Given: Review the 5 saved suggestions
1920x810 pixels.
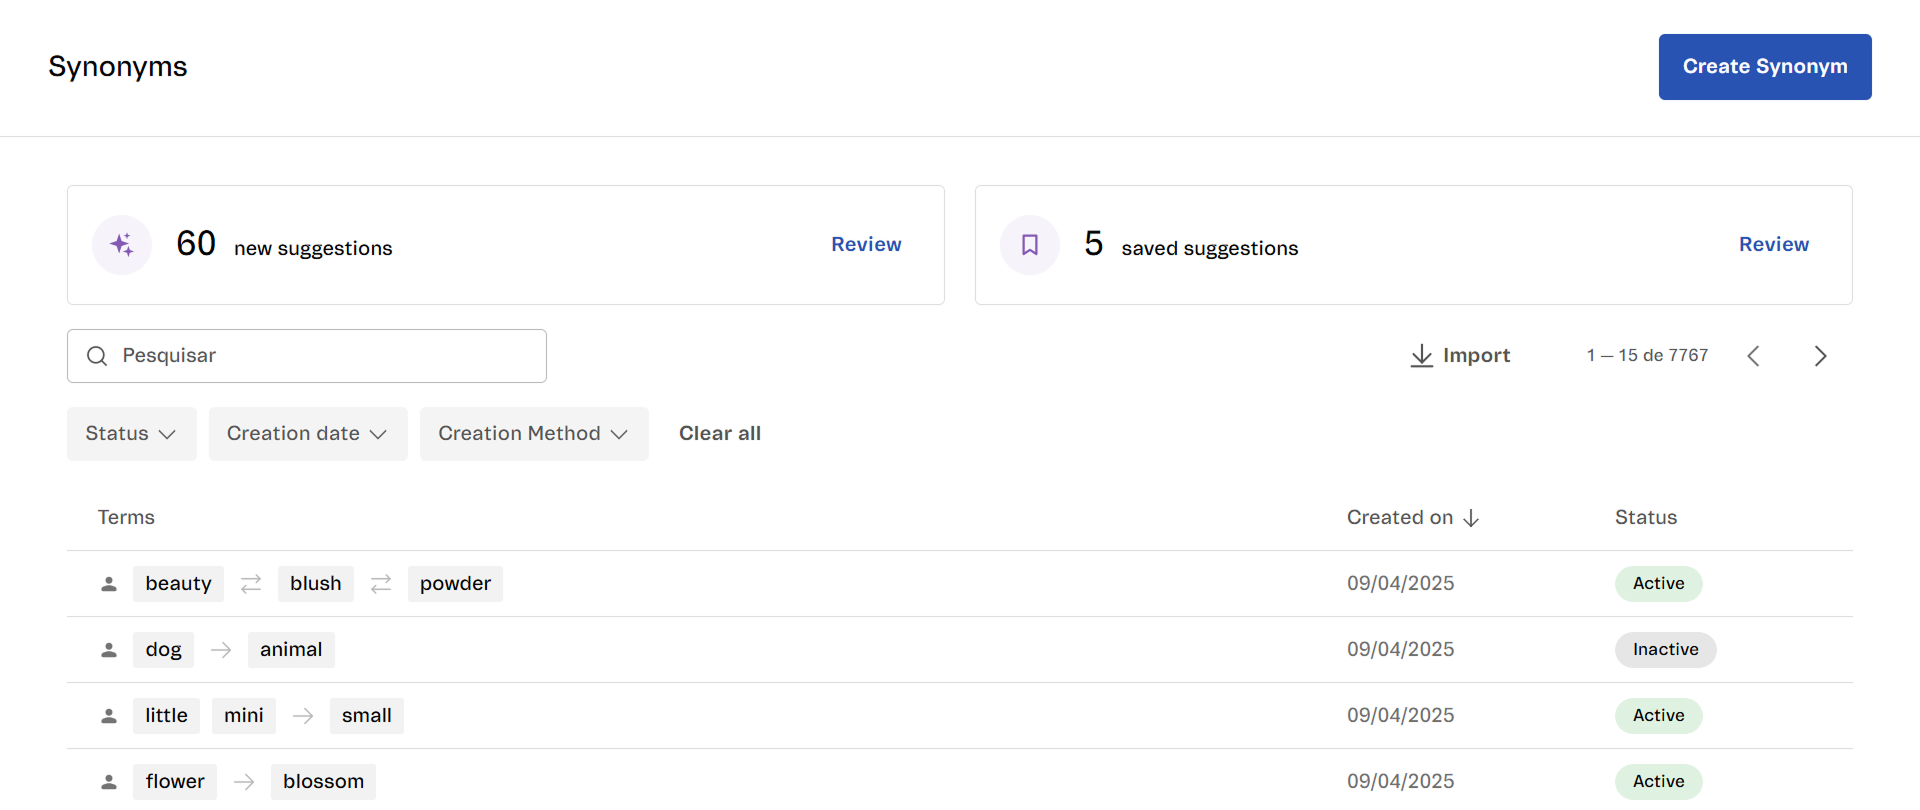Looking at the screenshot, I should pyautogui.click(x=1774, y=244).
